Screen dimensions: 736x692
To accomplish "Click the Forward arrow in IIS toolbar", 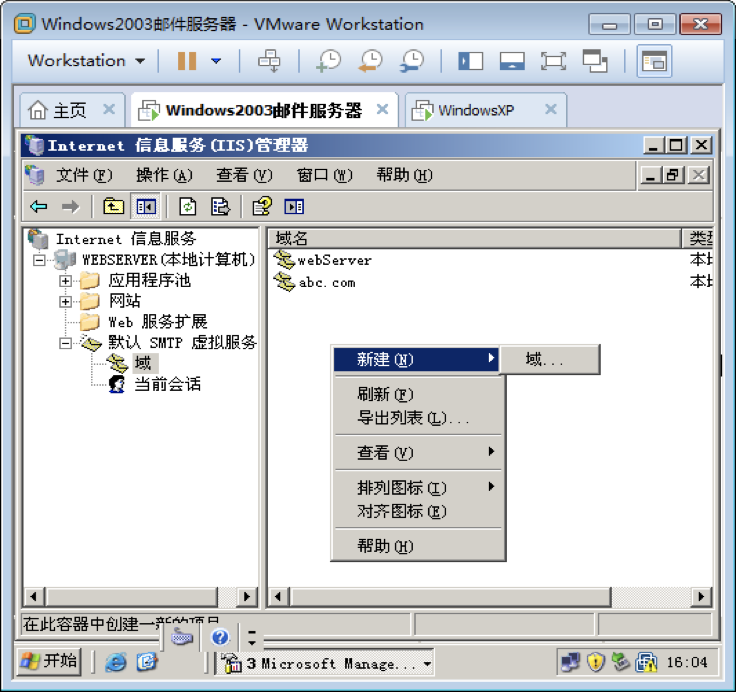I will point(70,207).
